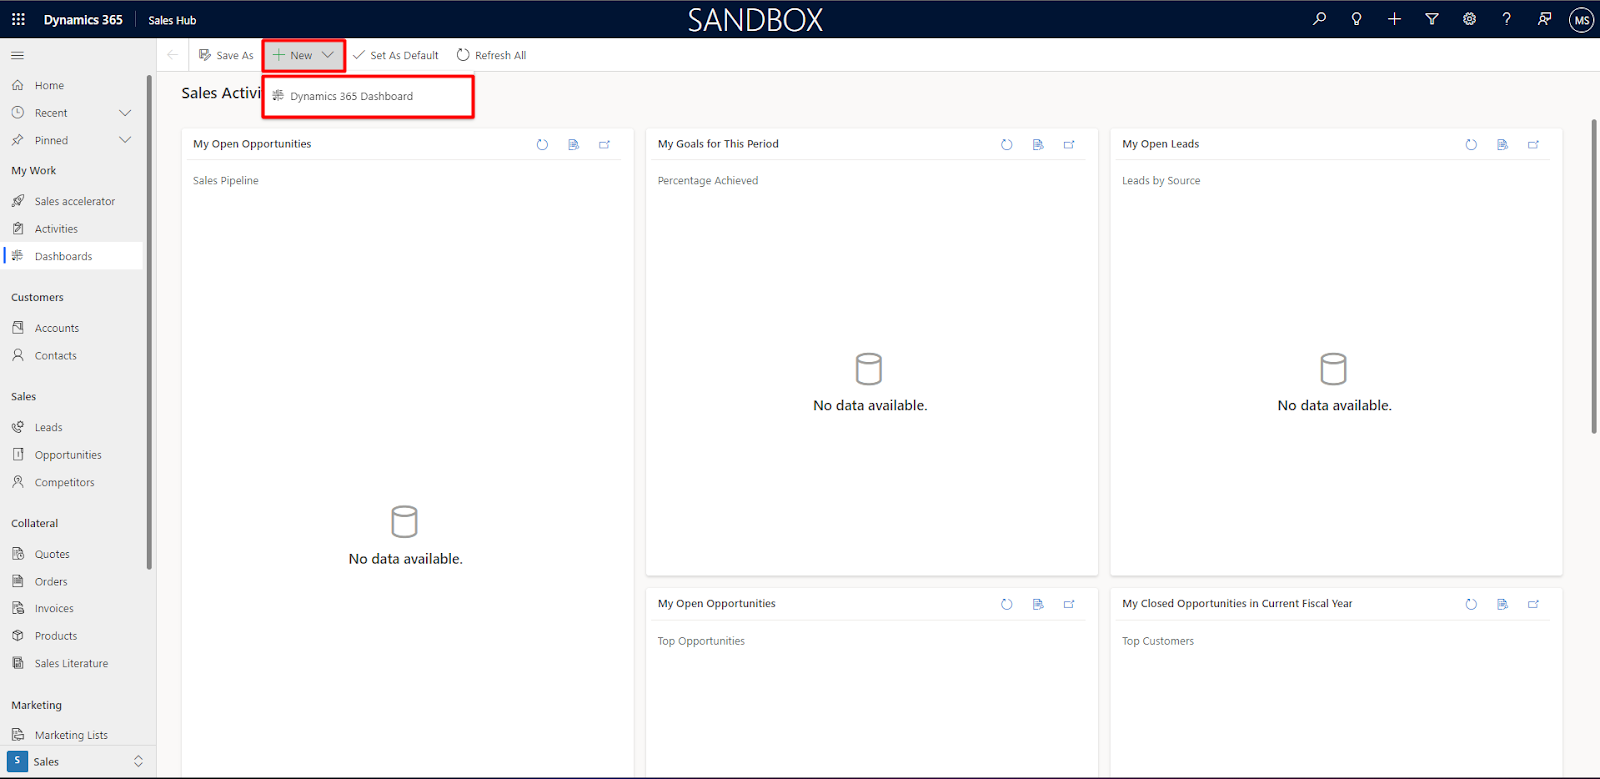Click the plus quick create icon
The image size is (1600, 779).
(1394, 19)
